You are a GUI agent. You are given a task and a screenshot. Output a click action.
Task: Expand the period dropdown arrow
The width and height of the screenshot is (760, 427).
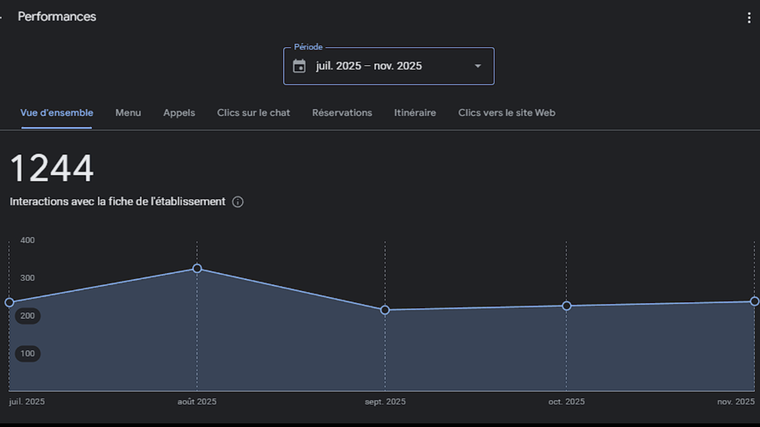[x=477, y=66]
